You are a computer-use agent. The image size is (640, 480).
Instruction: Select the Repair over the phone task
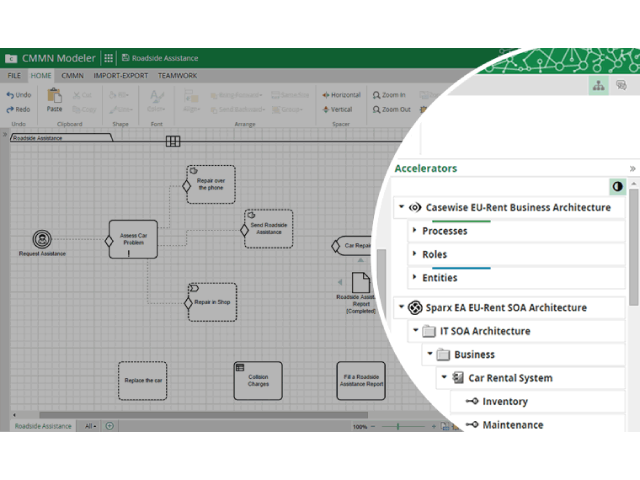coord(211,184)
